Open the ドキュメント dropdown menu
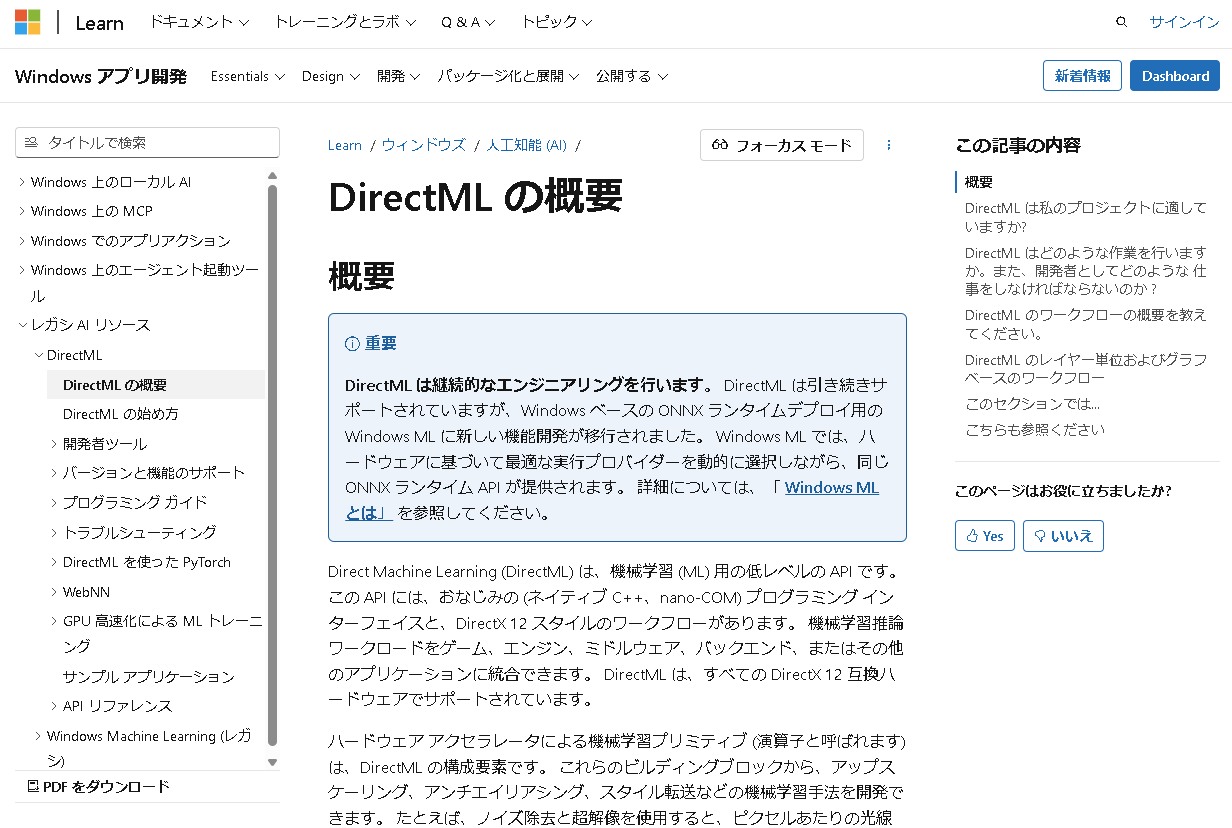 pyautogui.click(x=198, y=21)
